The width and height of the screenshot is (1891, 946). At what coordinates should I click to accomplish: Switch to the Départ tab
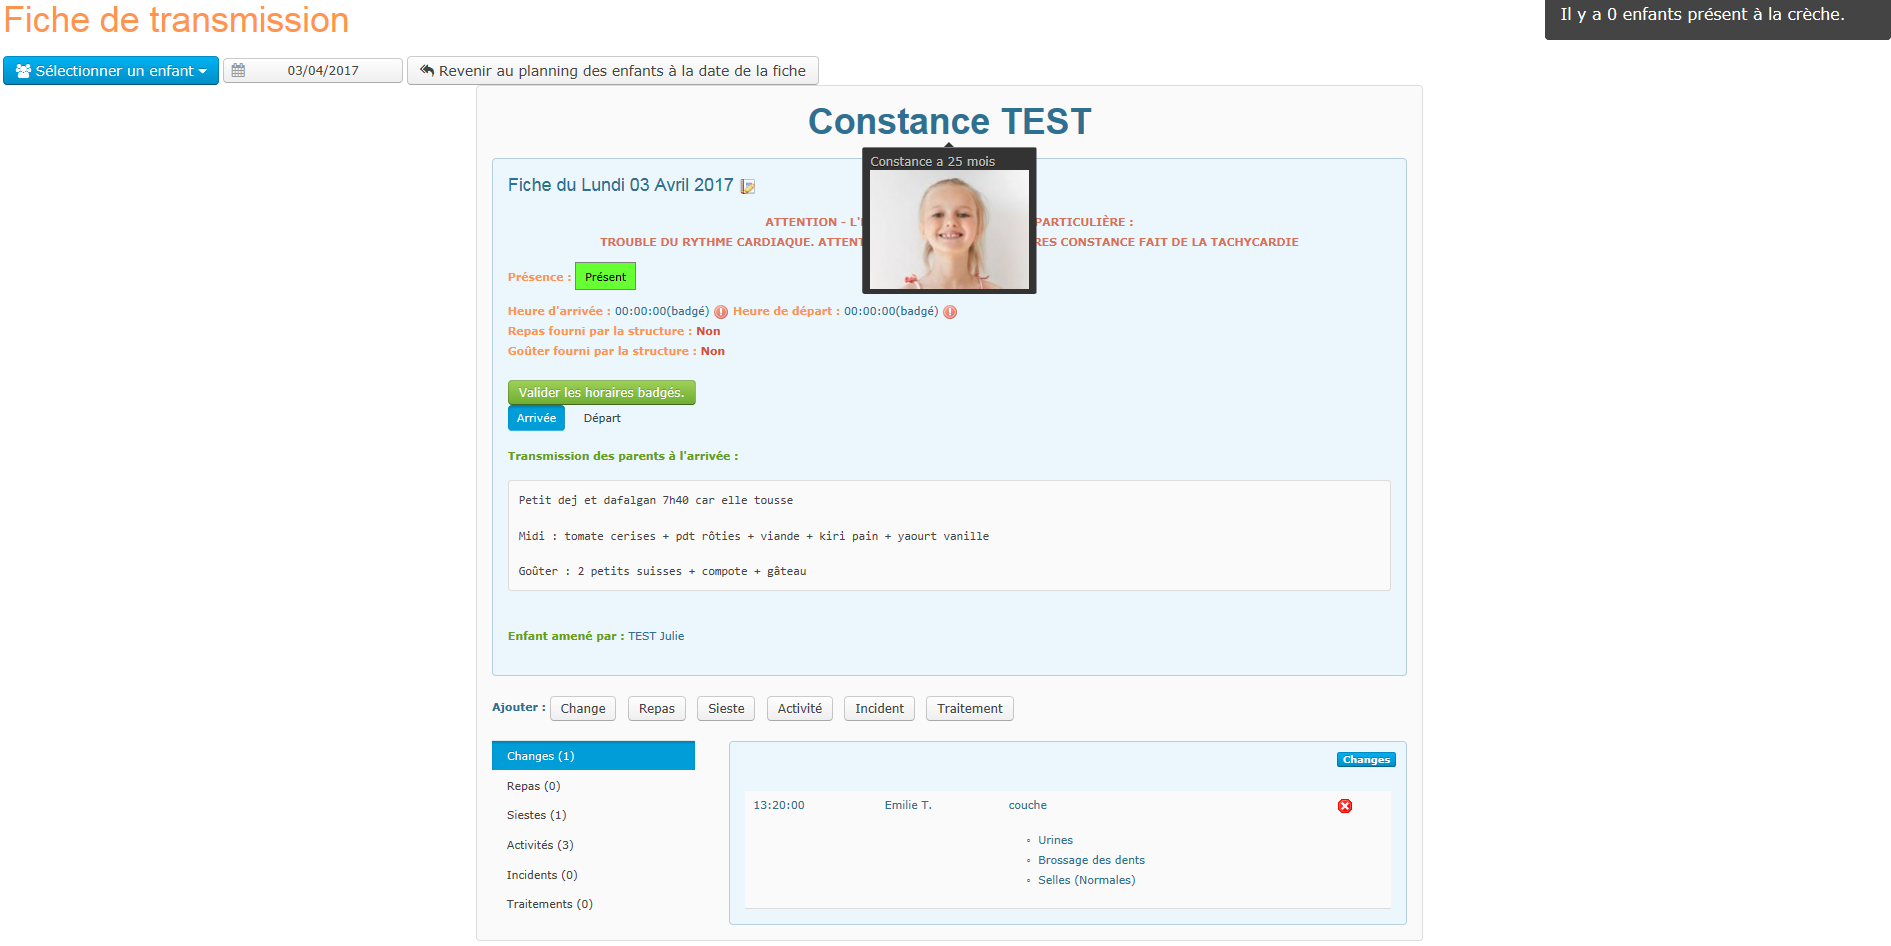[602, 418]
